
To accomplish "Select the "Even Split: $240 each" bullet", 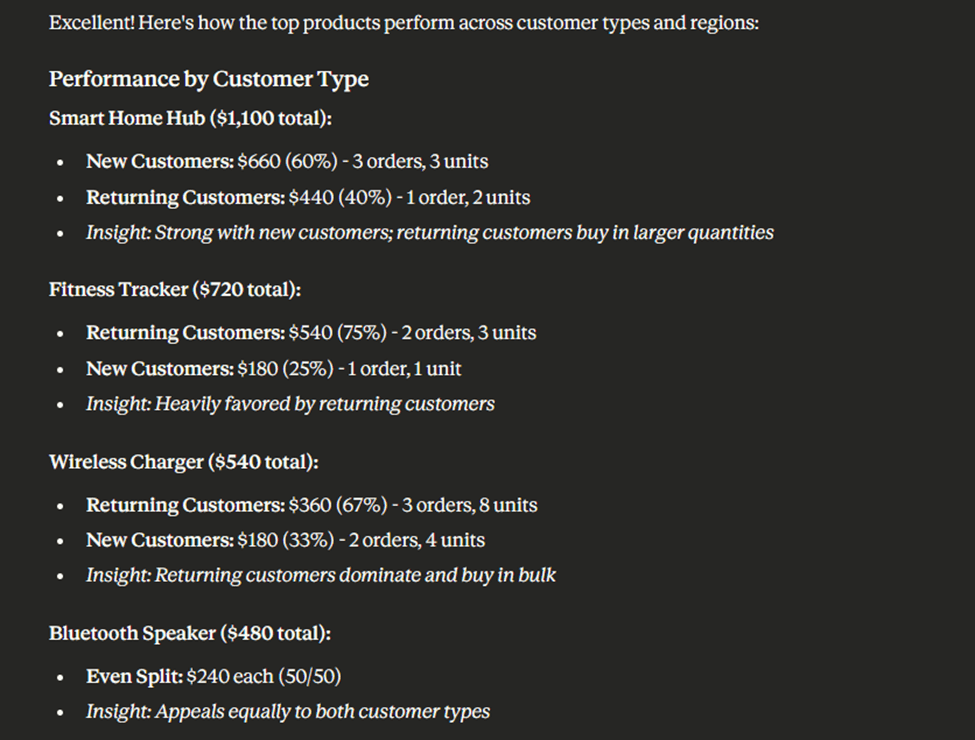I will (213, 677).
